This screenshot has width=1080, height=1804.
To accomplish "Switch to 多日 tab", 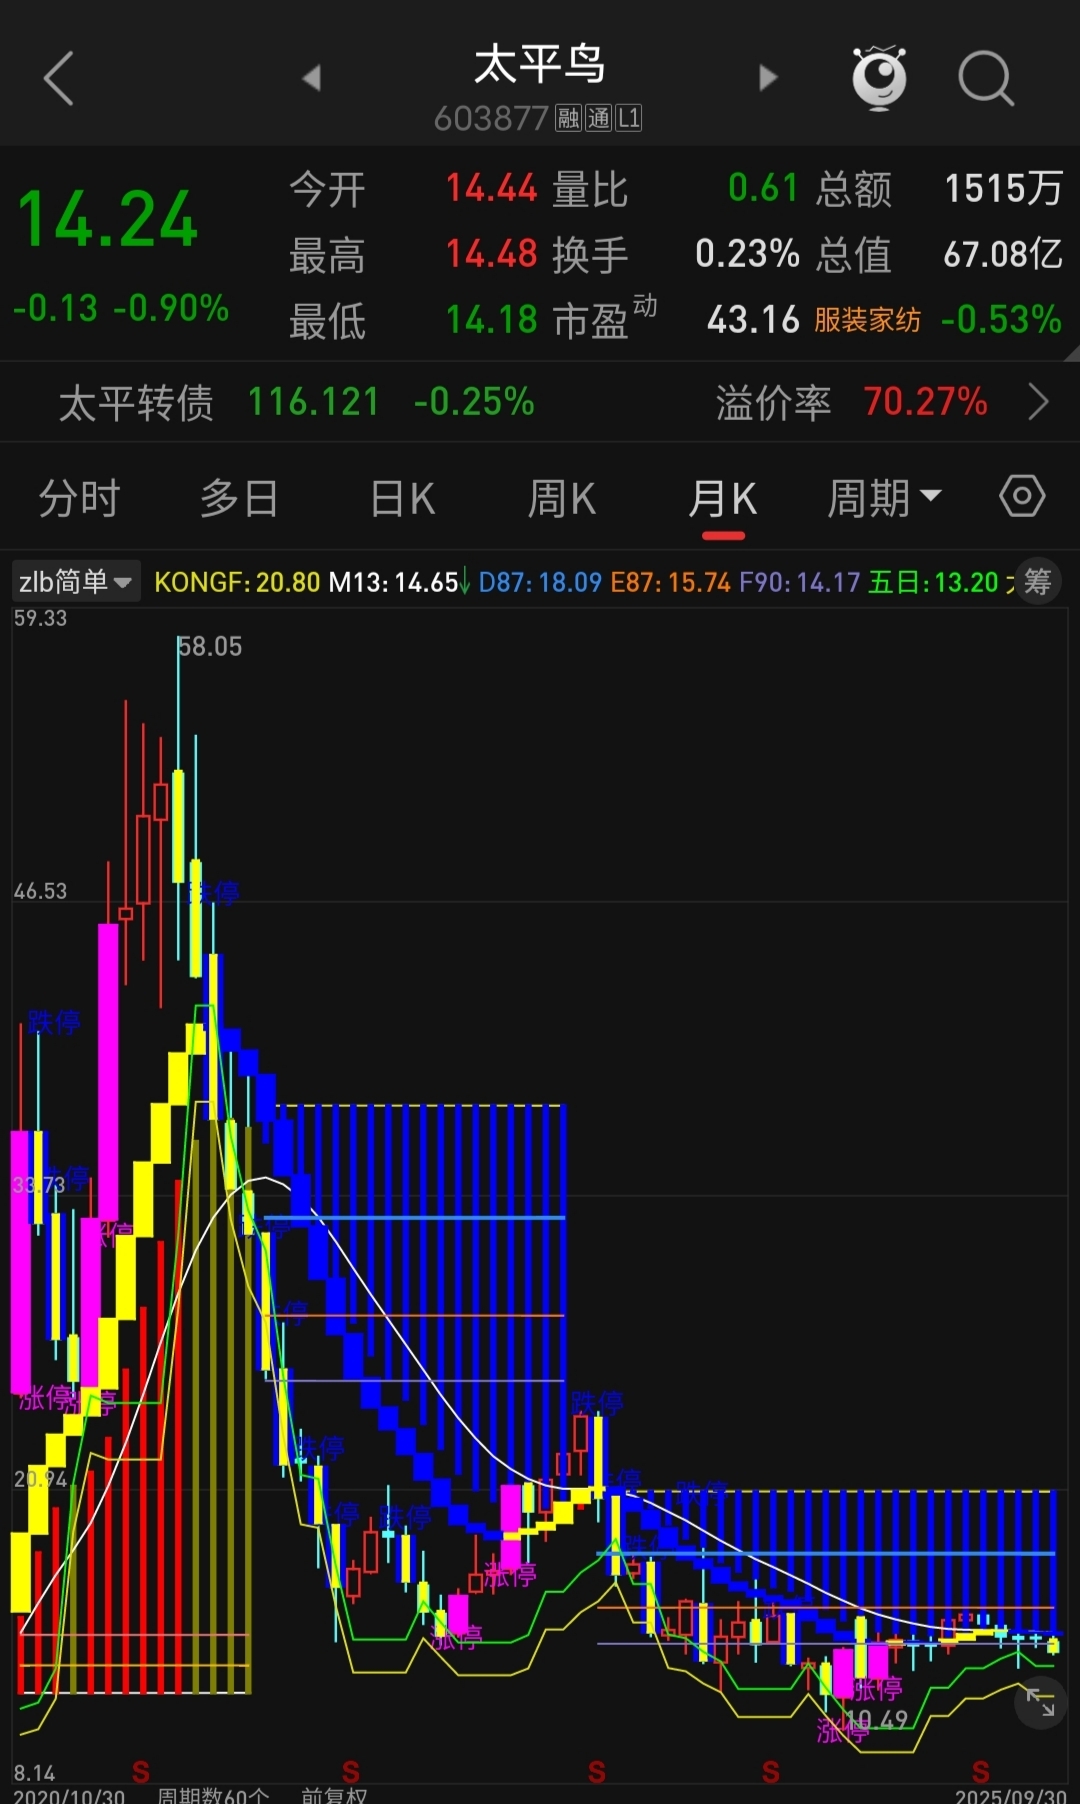I will (x=239, y=497).
